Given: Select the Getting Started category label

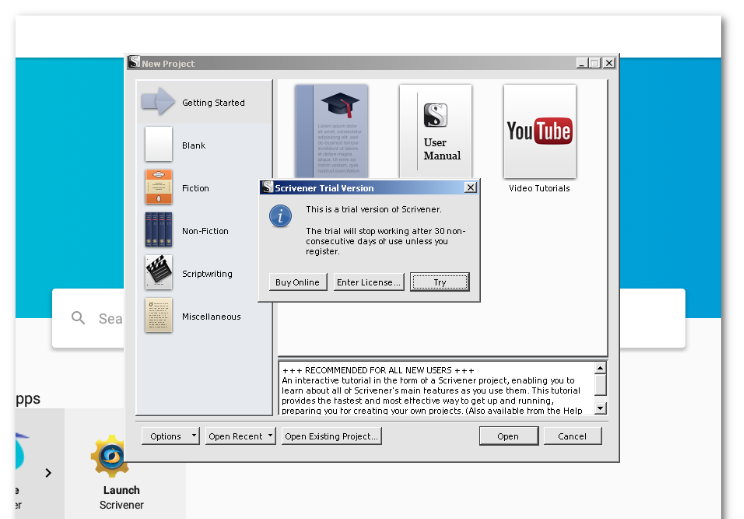Looking at the screenshot, I should (214, 102).
